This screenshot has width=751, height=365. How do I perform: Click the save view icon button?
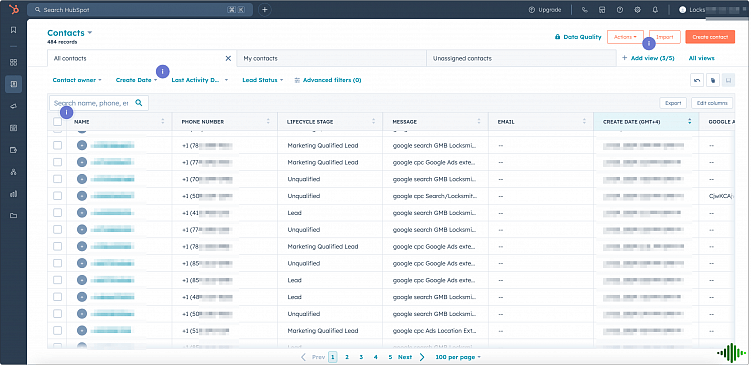point(728,80)
